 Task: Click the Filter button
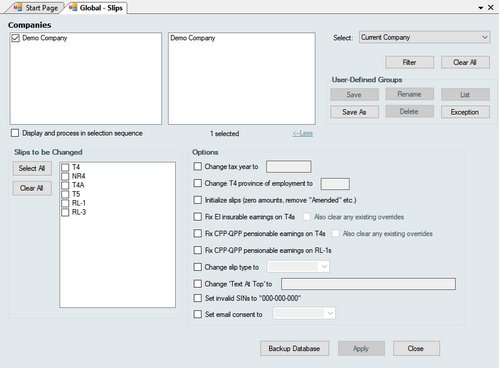tap(409, 62)
